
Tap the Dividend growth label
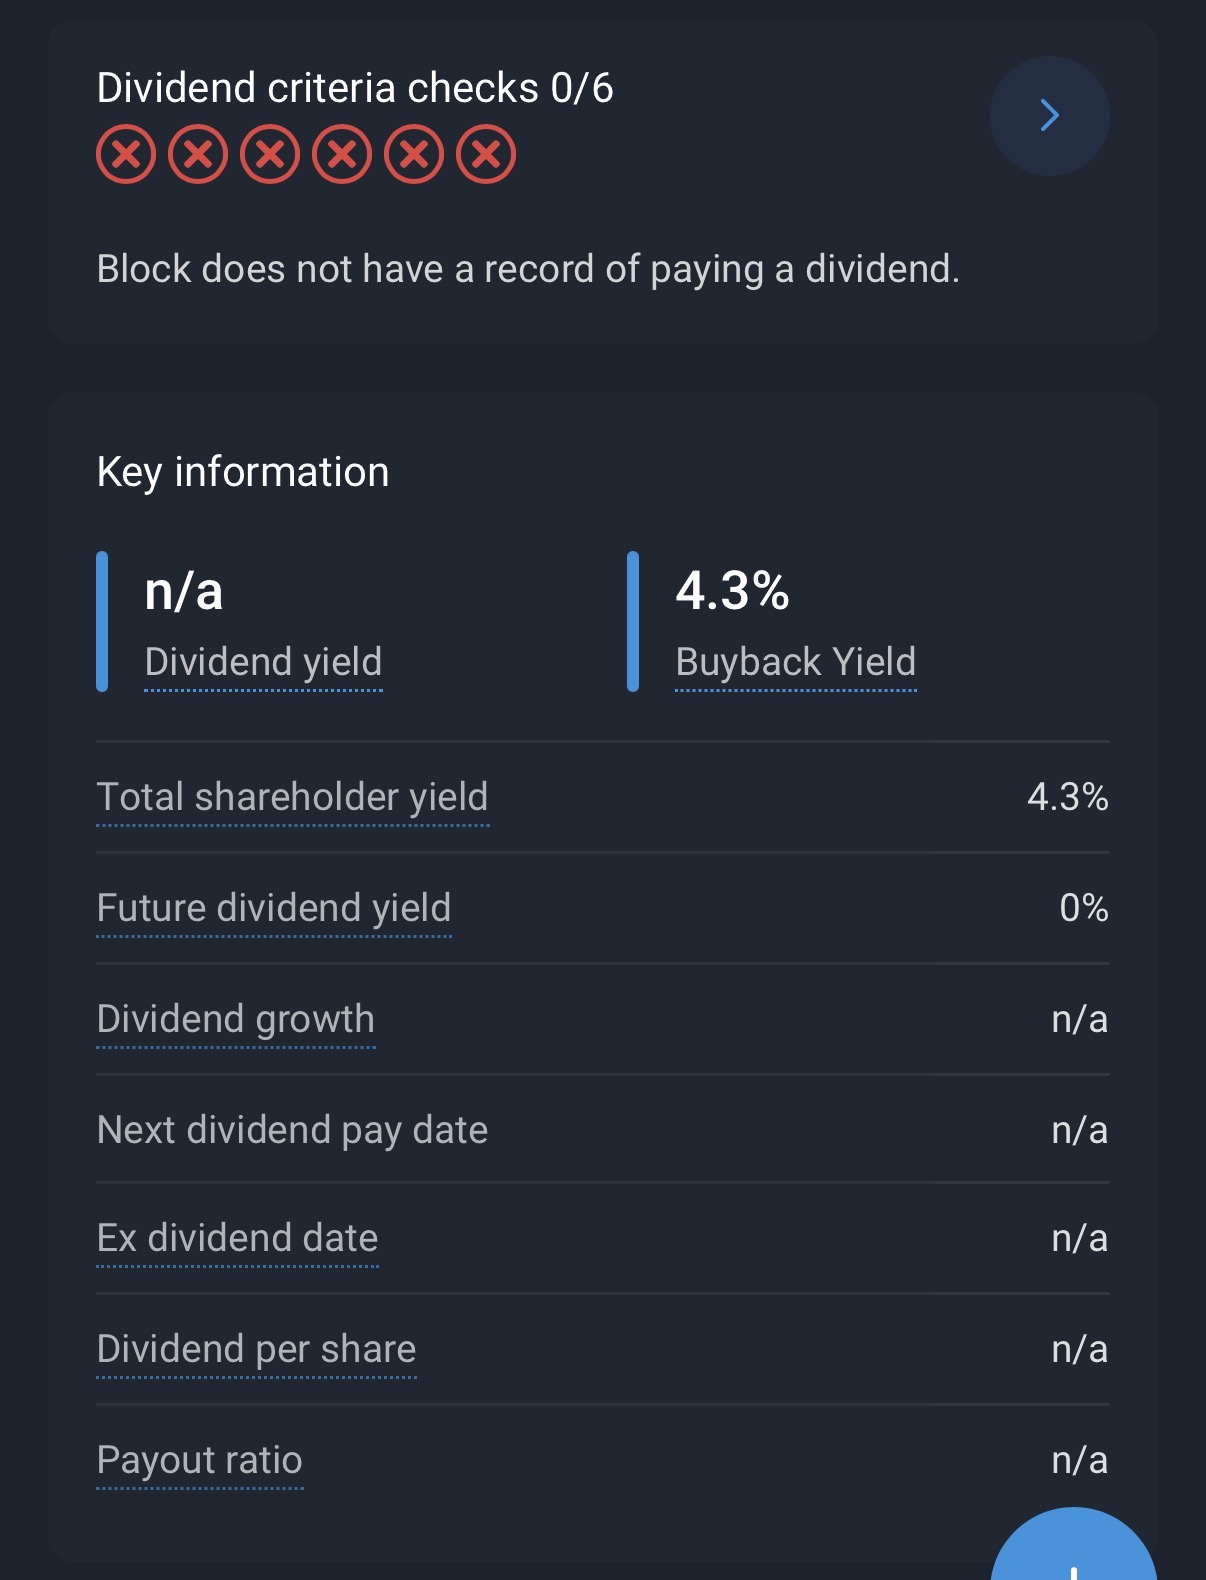236,1019
